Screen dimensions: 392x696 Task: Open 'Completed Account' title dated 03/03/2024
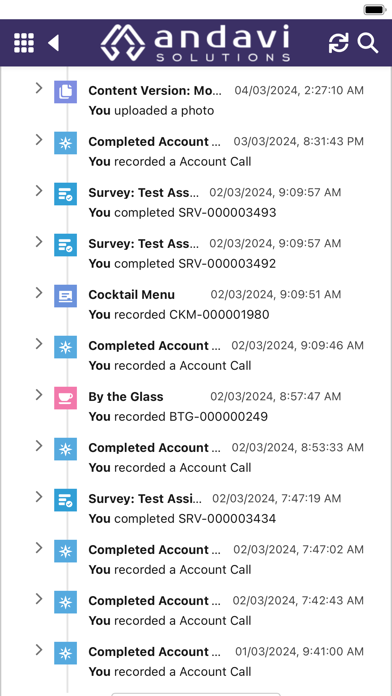(154, 142)
